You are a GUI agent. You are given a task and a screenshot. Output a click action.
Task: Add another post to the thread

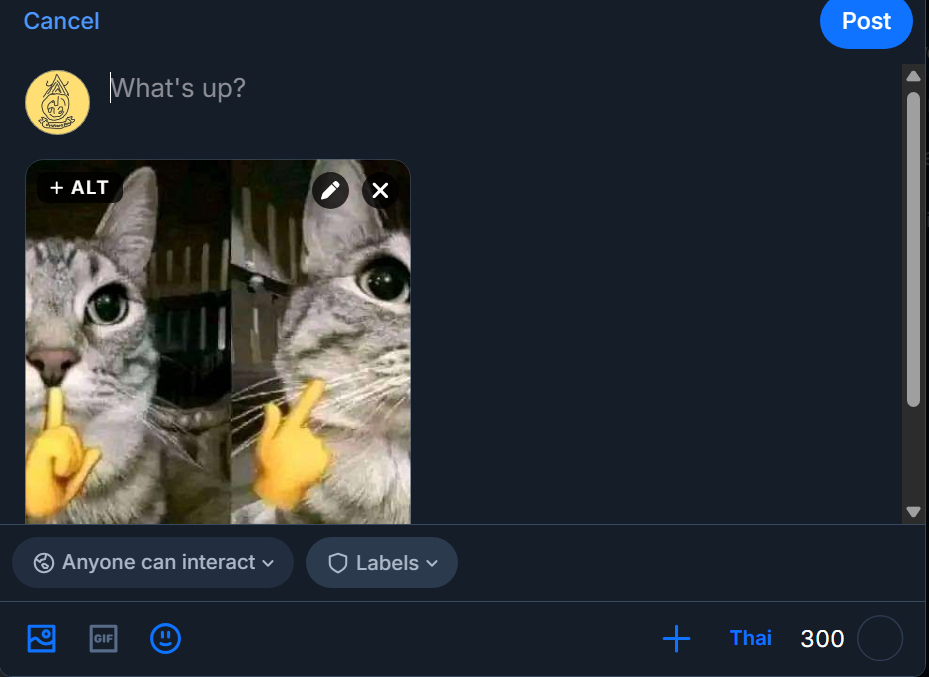click(677, 638)
